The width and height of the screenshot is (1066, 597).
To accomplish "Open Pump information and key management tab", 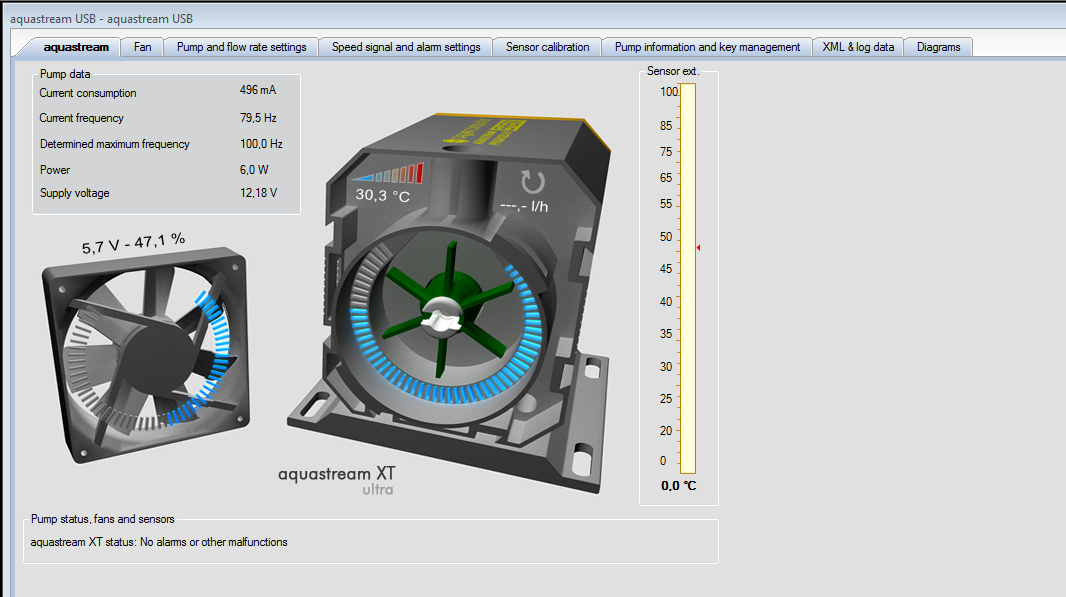I will click(x=707, y=47).
